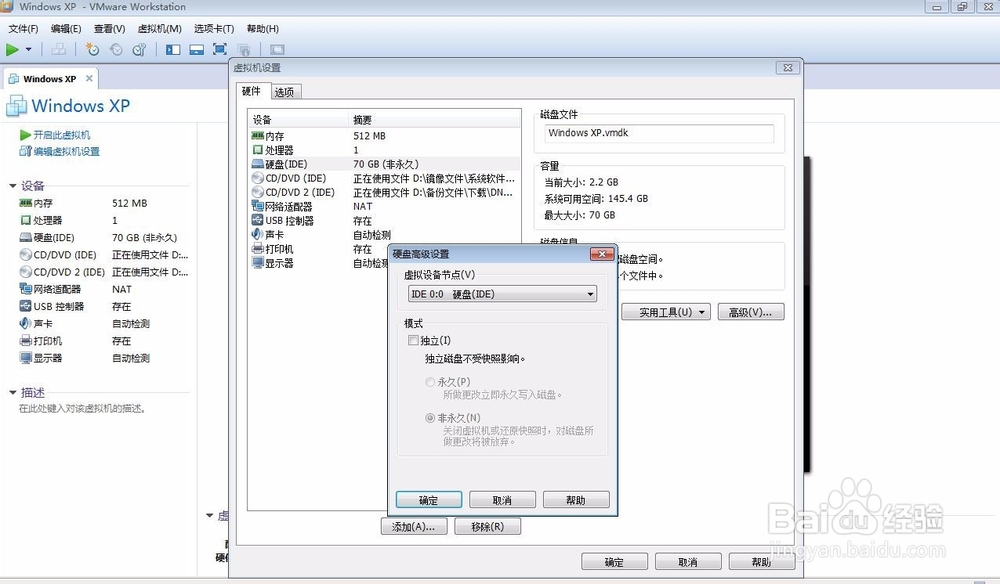This screenshot has height=584, width=1000.
Task: Click 网络适配器 icon in main window list
Action: point(26,289)
